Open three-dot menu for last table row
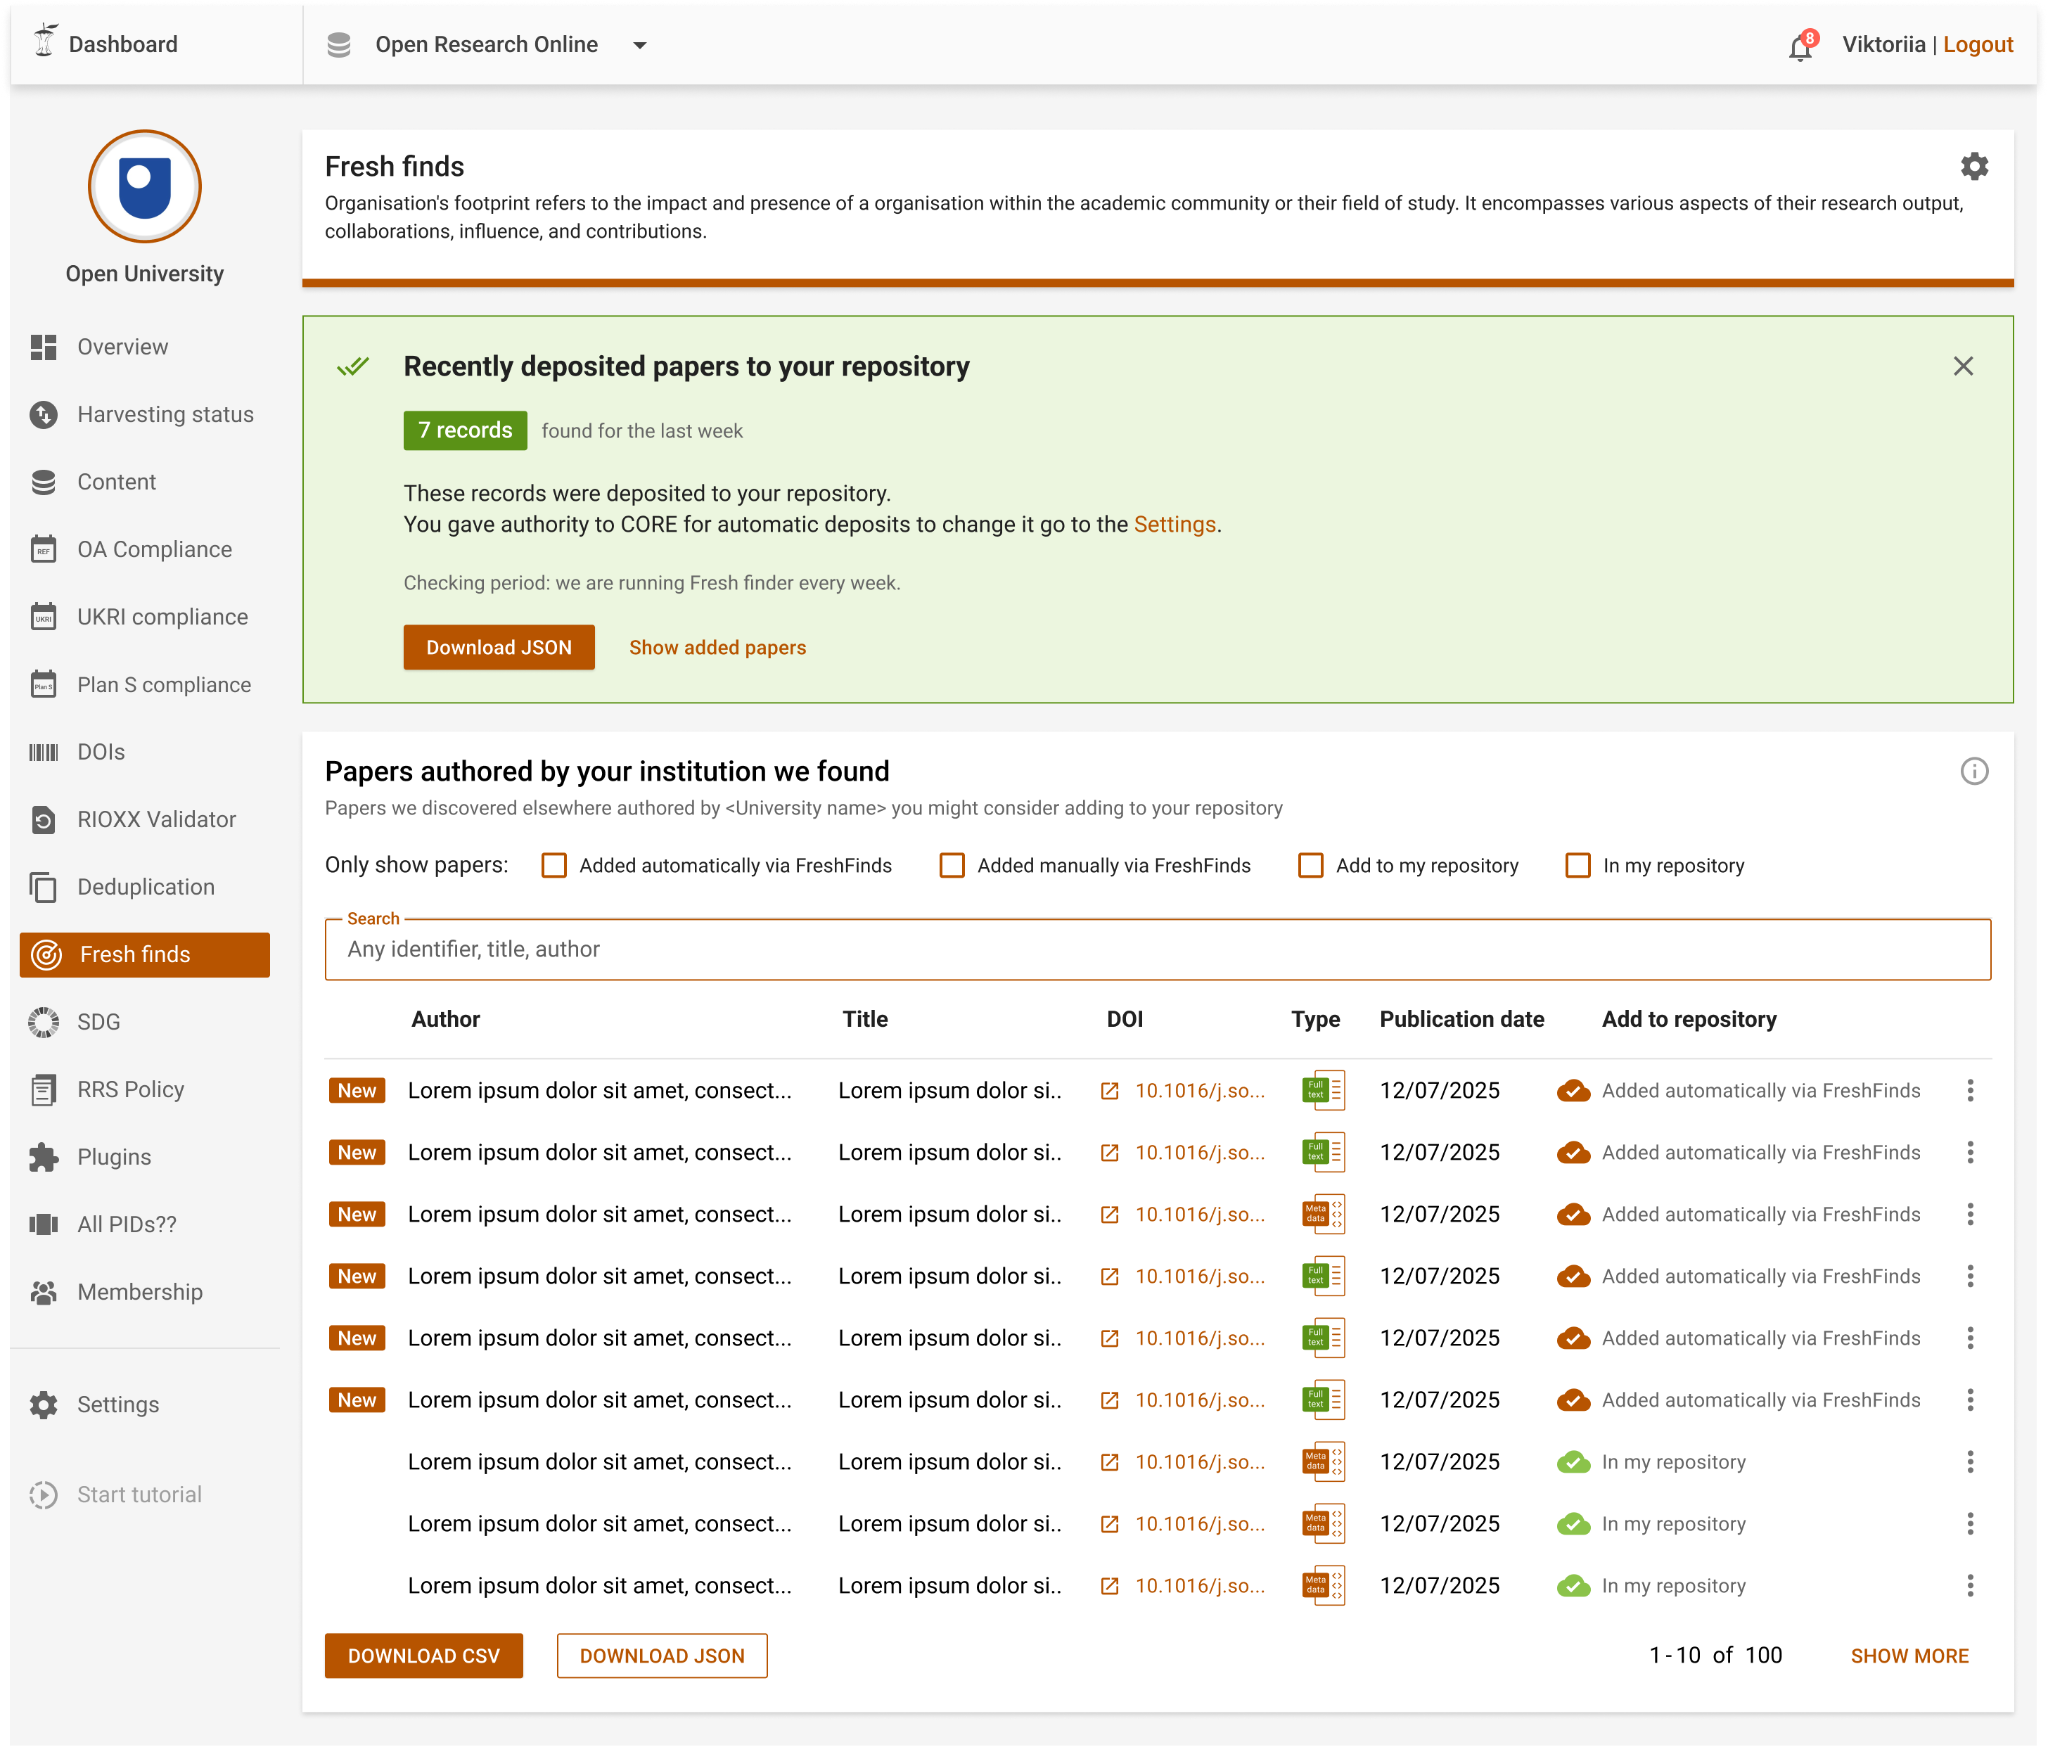 pyautogui.click(x=1970, y=1585)
